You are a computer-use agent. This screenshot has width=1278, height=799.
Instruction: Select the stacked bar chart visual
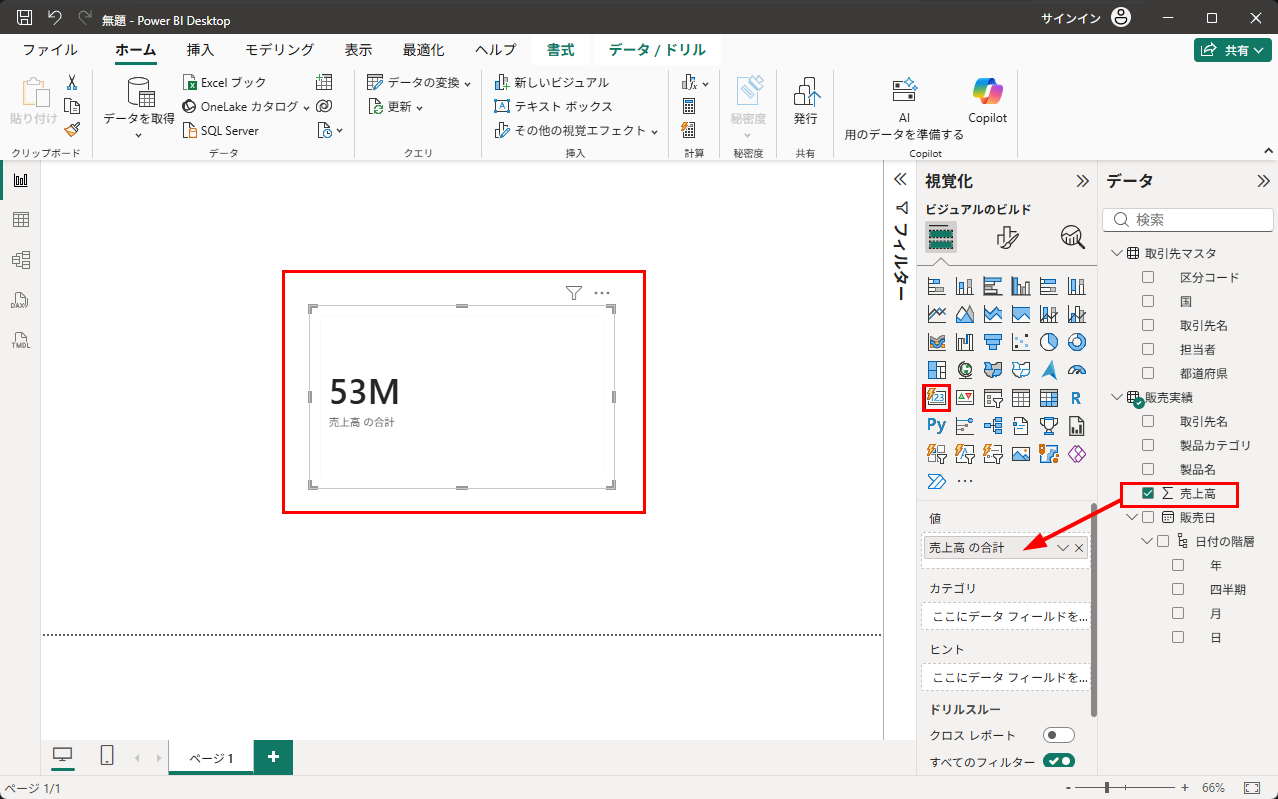click(937, 286)
